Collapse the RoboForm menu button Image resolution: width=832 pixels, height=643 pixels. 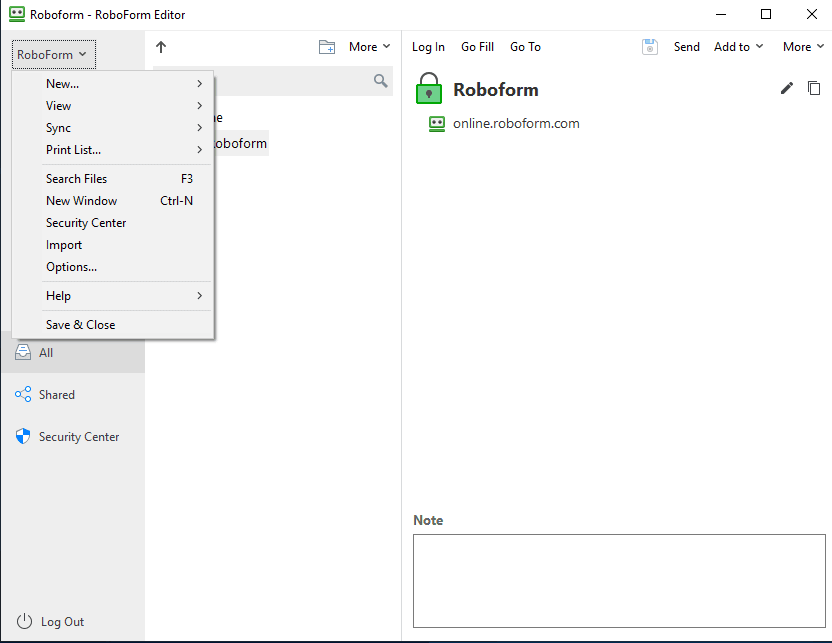pyautogui.click(x=54, y=55)
